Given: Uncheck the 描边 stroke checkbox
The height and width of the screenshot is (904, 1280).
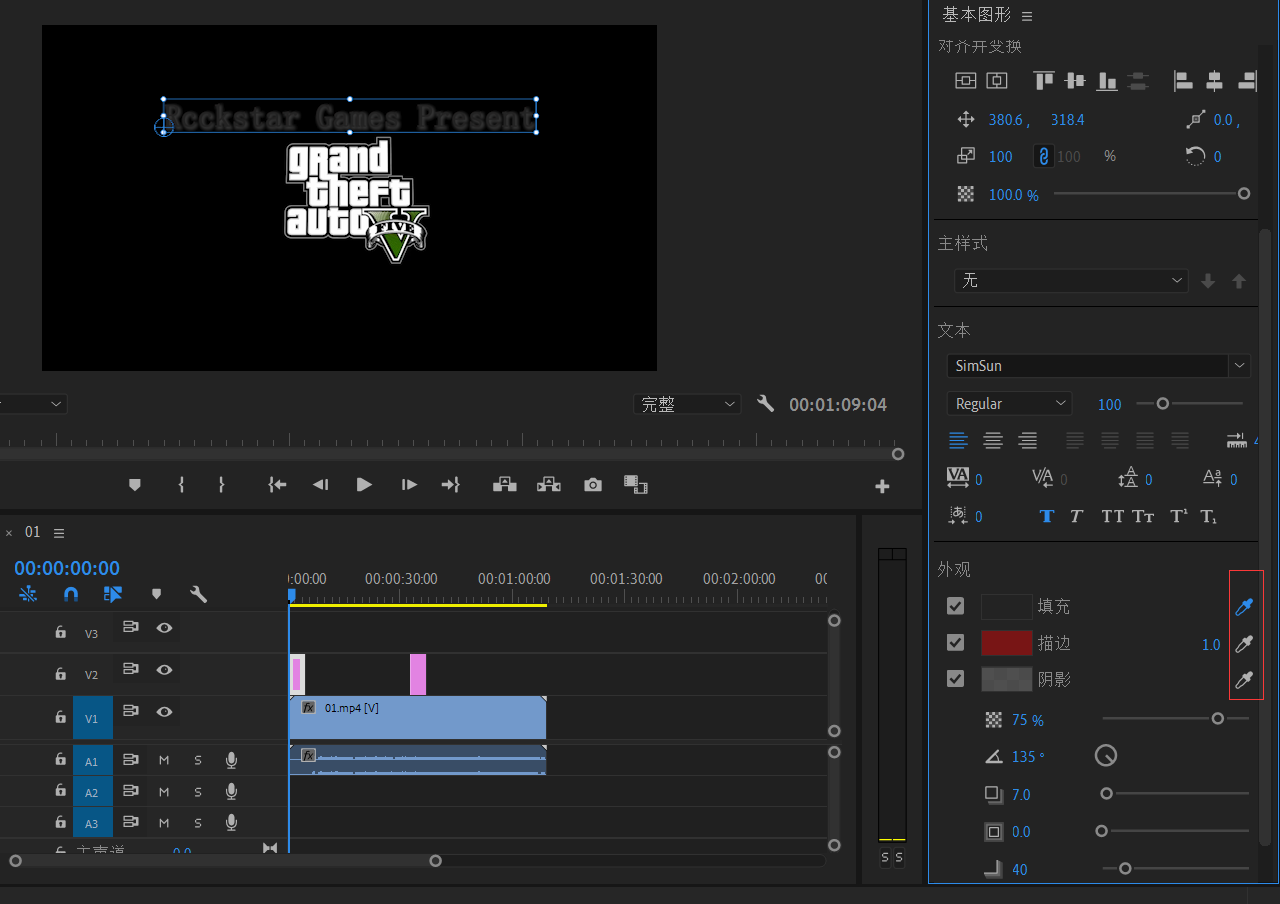Looking at the screenshot, I should [x=956, y=642].
